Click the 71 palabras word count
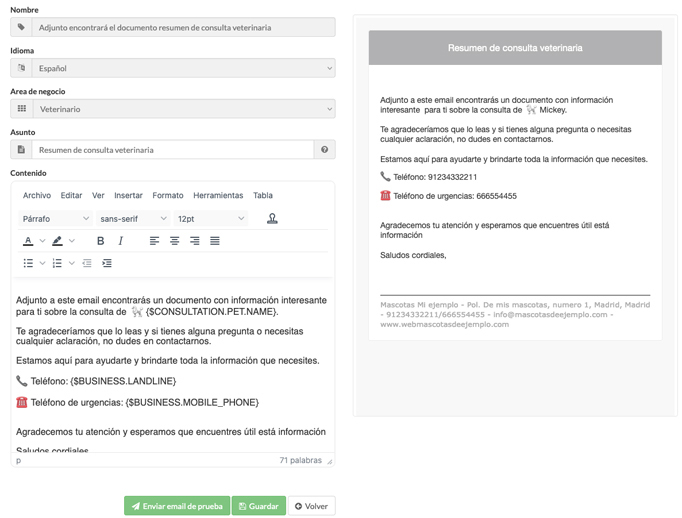 coord(301,460)
